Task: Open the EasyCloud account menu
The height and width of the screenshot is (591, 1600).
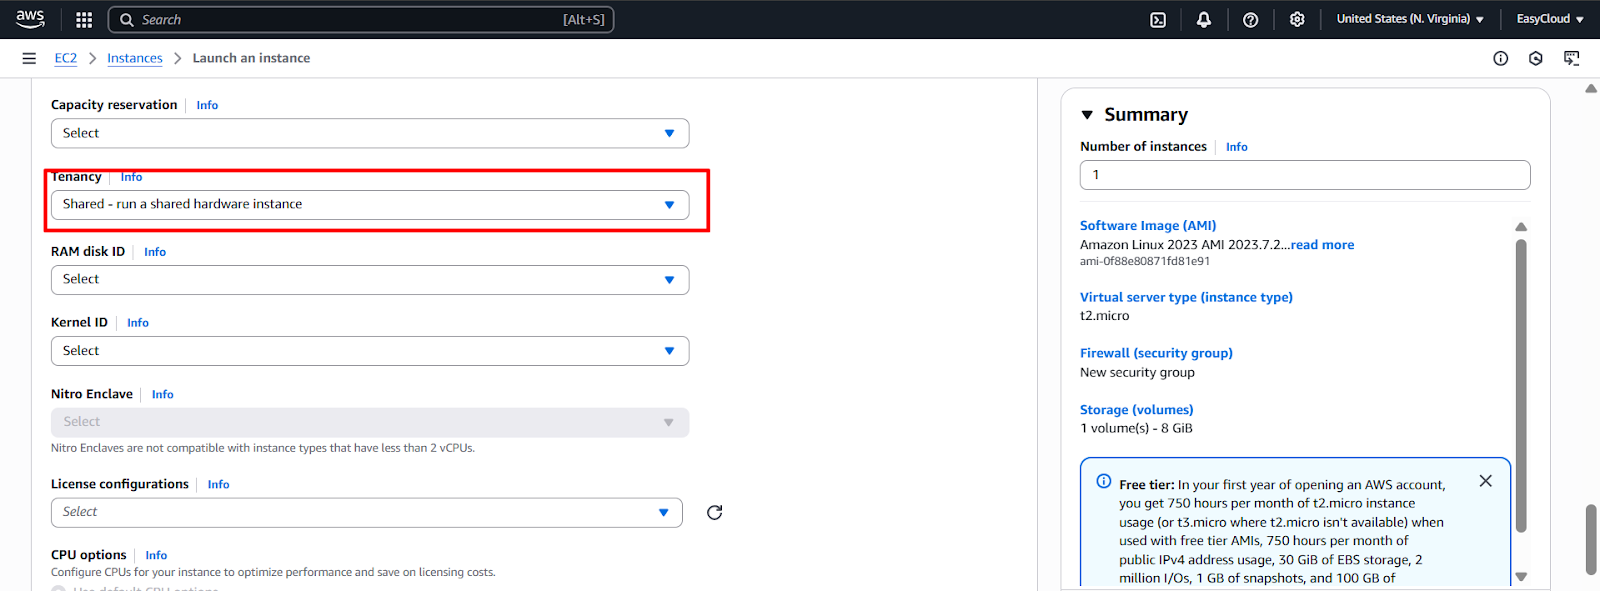Action: pyautogui.click(x=1550, y=19)
